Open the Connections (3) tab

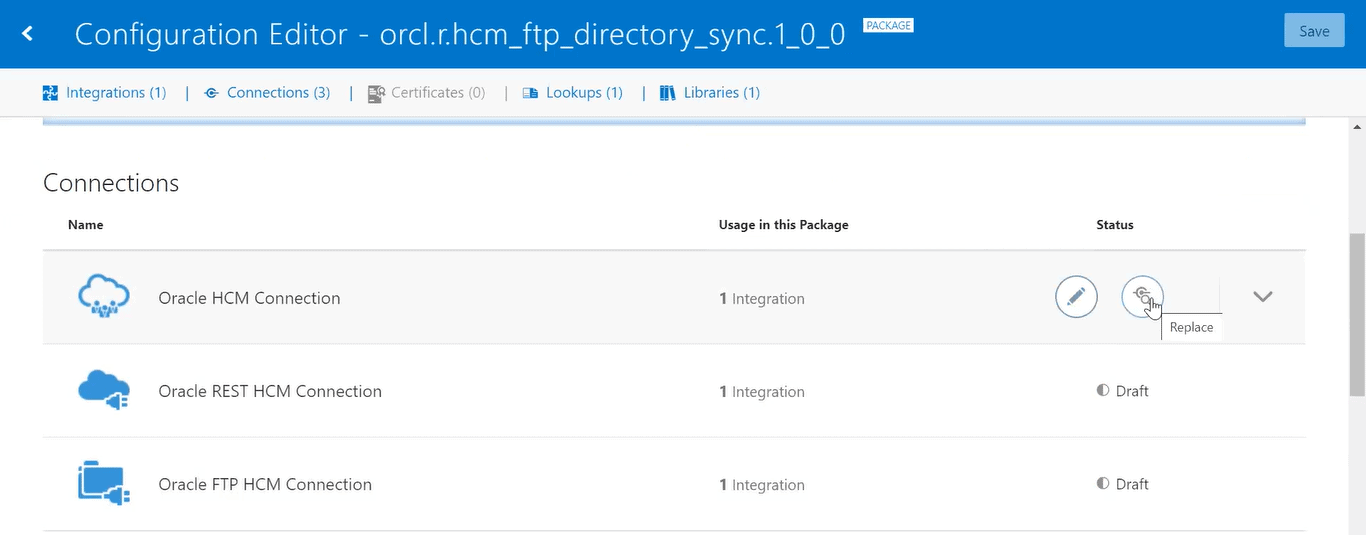click(x=278, y=93)
